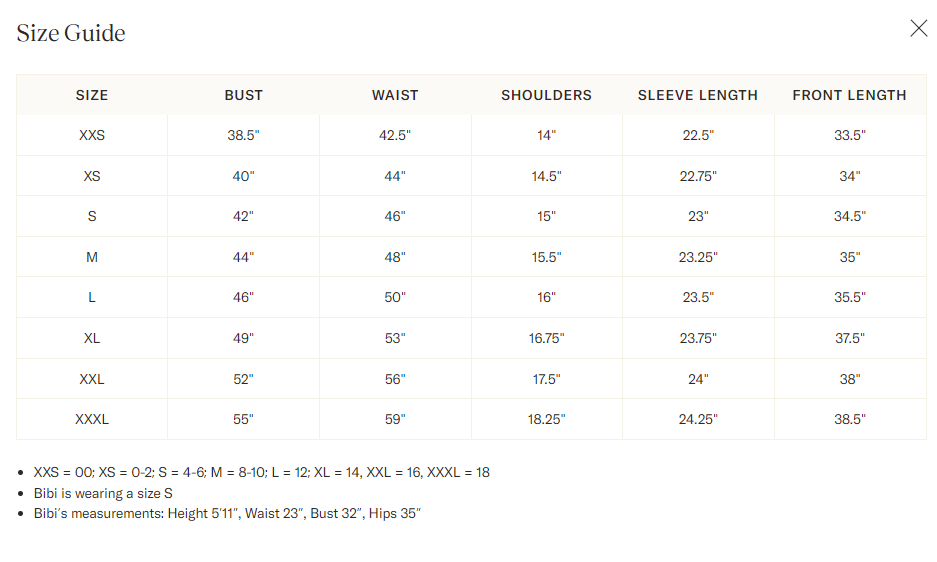Select the L size row label

point(92,297)
